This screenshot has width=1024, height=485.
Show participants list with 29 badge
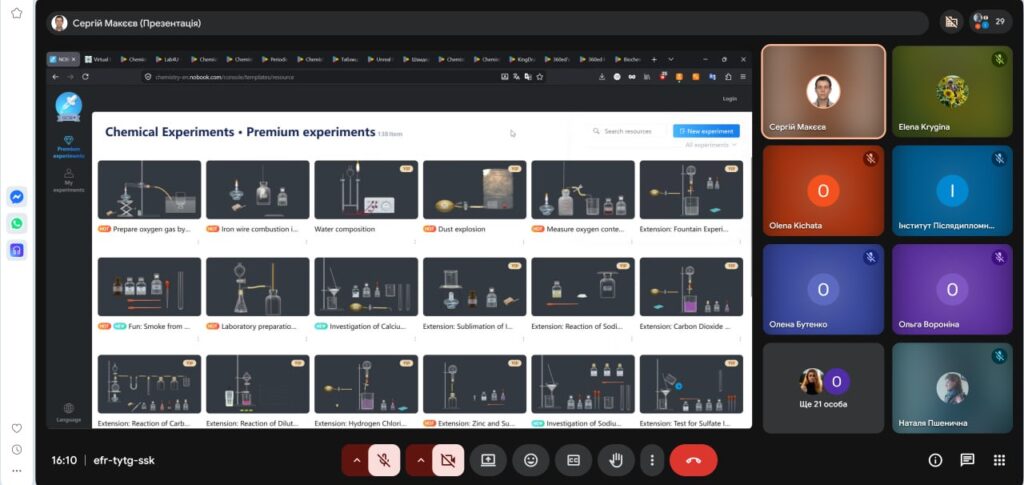tap(990, 22)
